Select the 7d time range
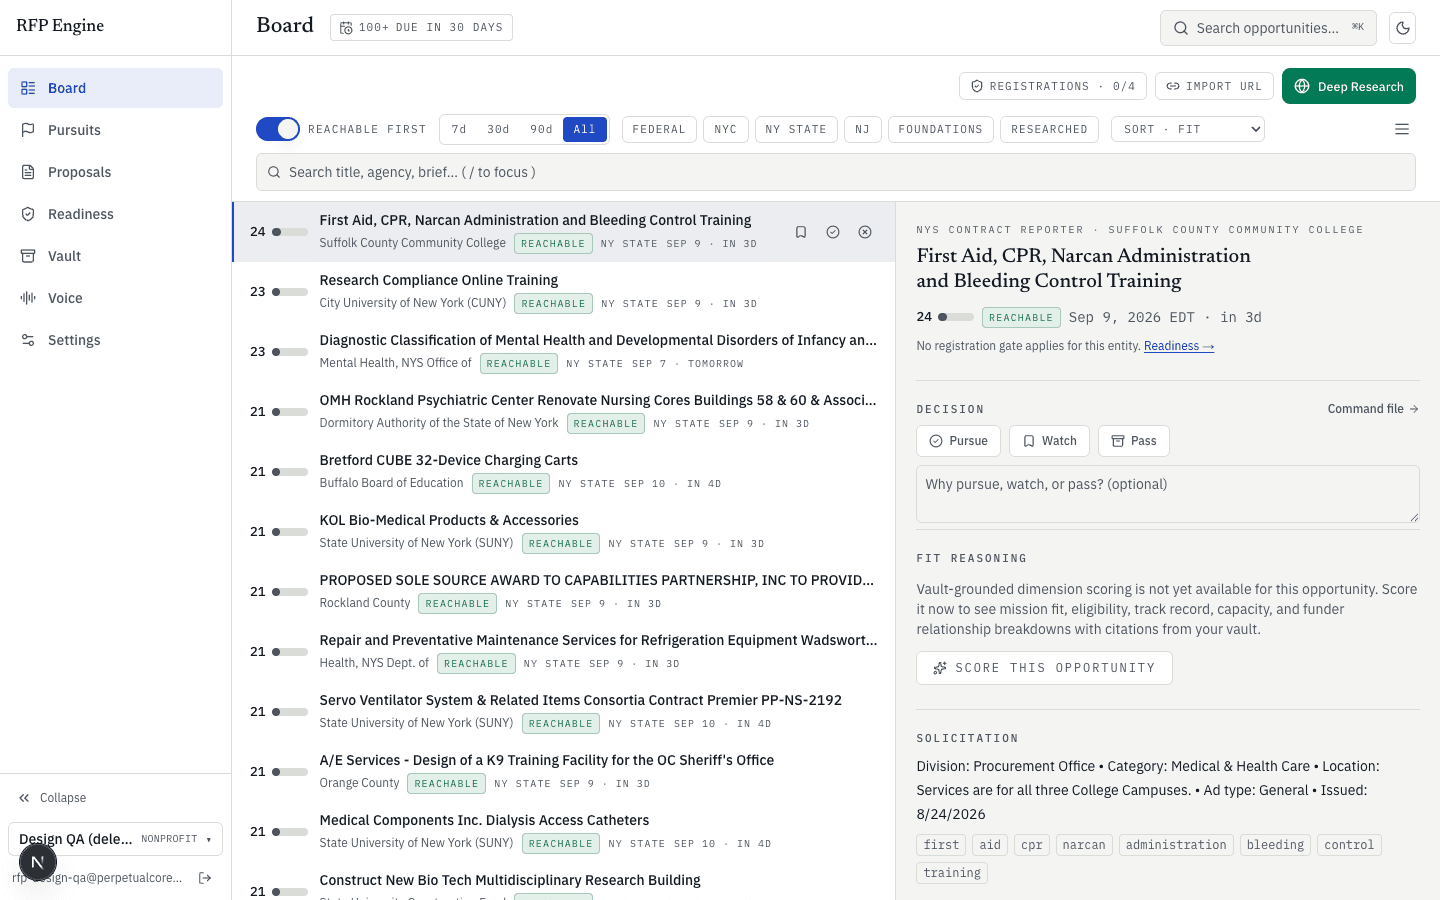 coord(459,129)
